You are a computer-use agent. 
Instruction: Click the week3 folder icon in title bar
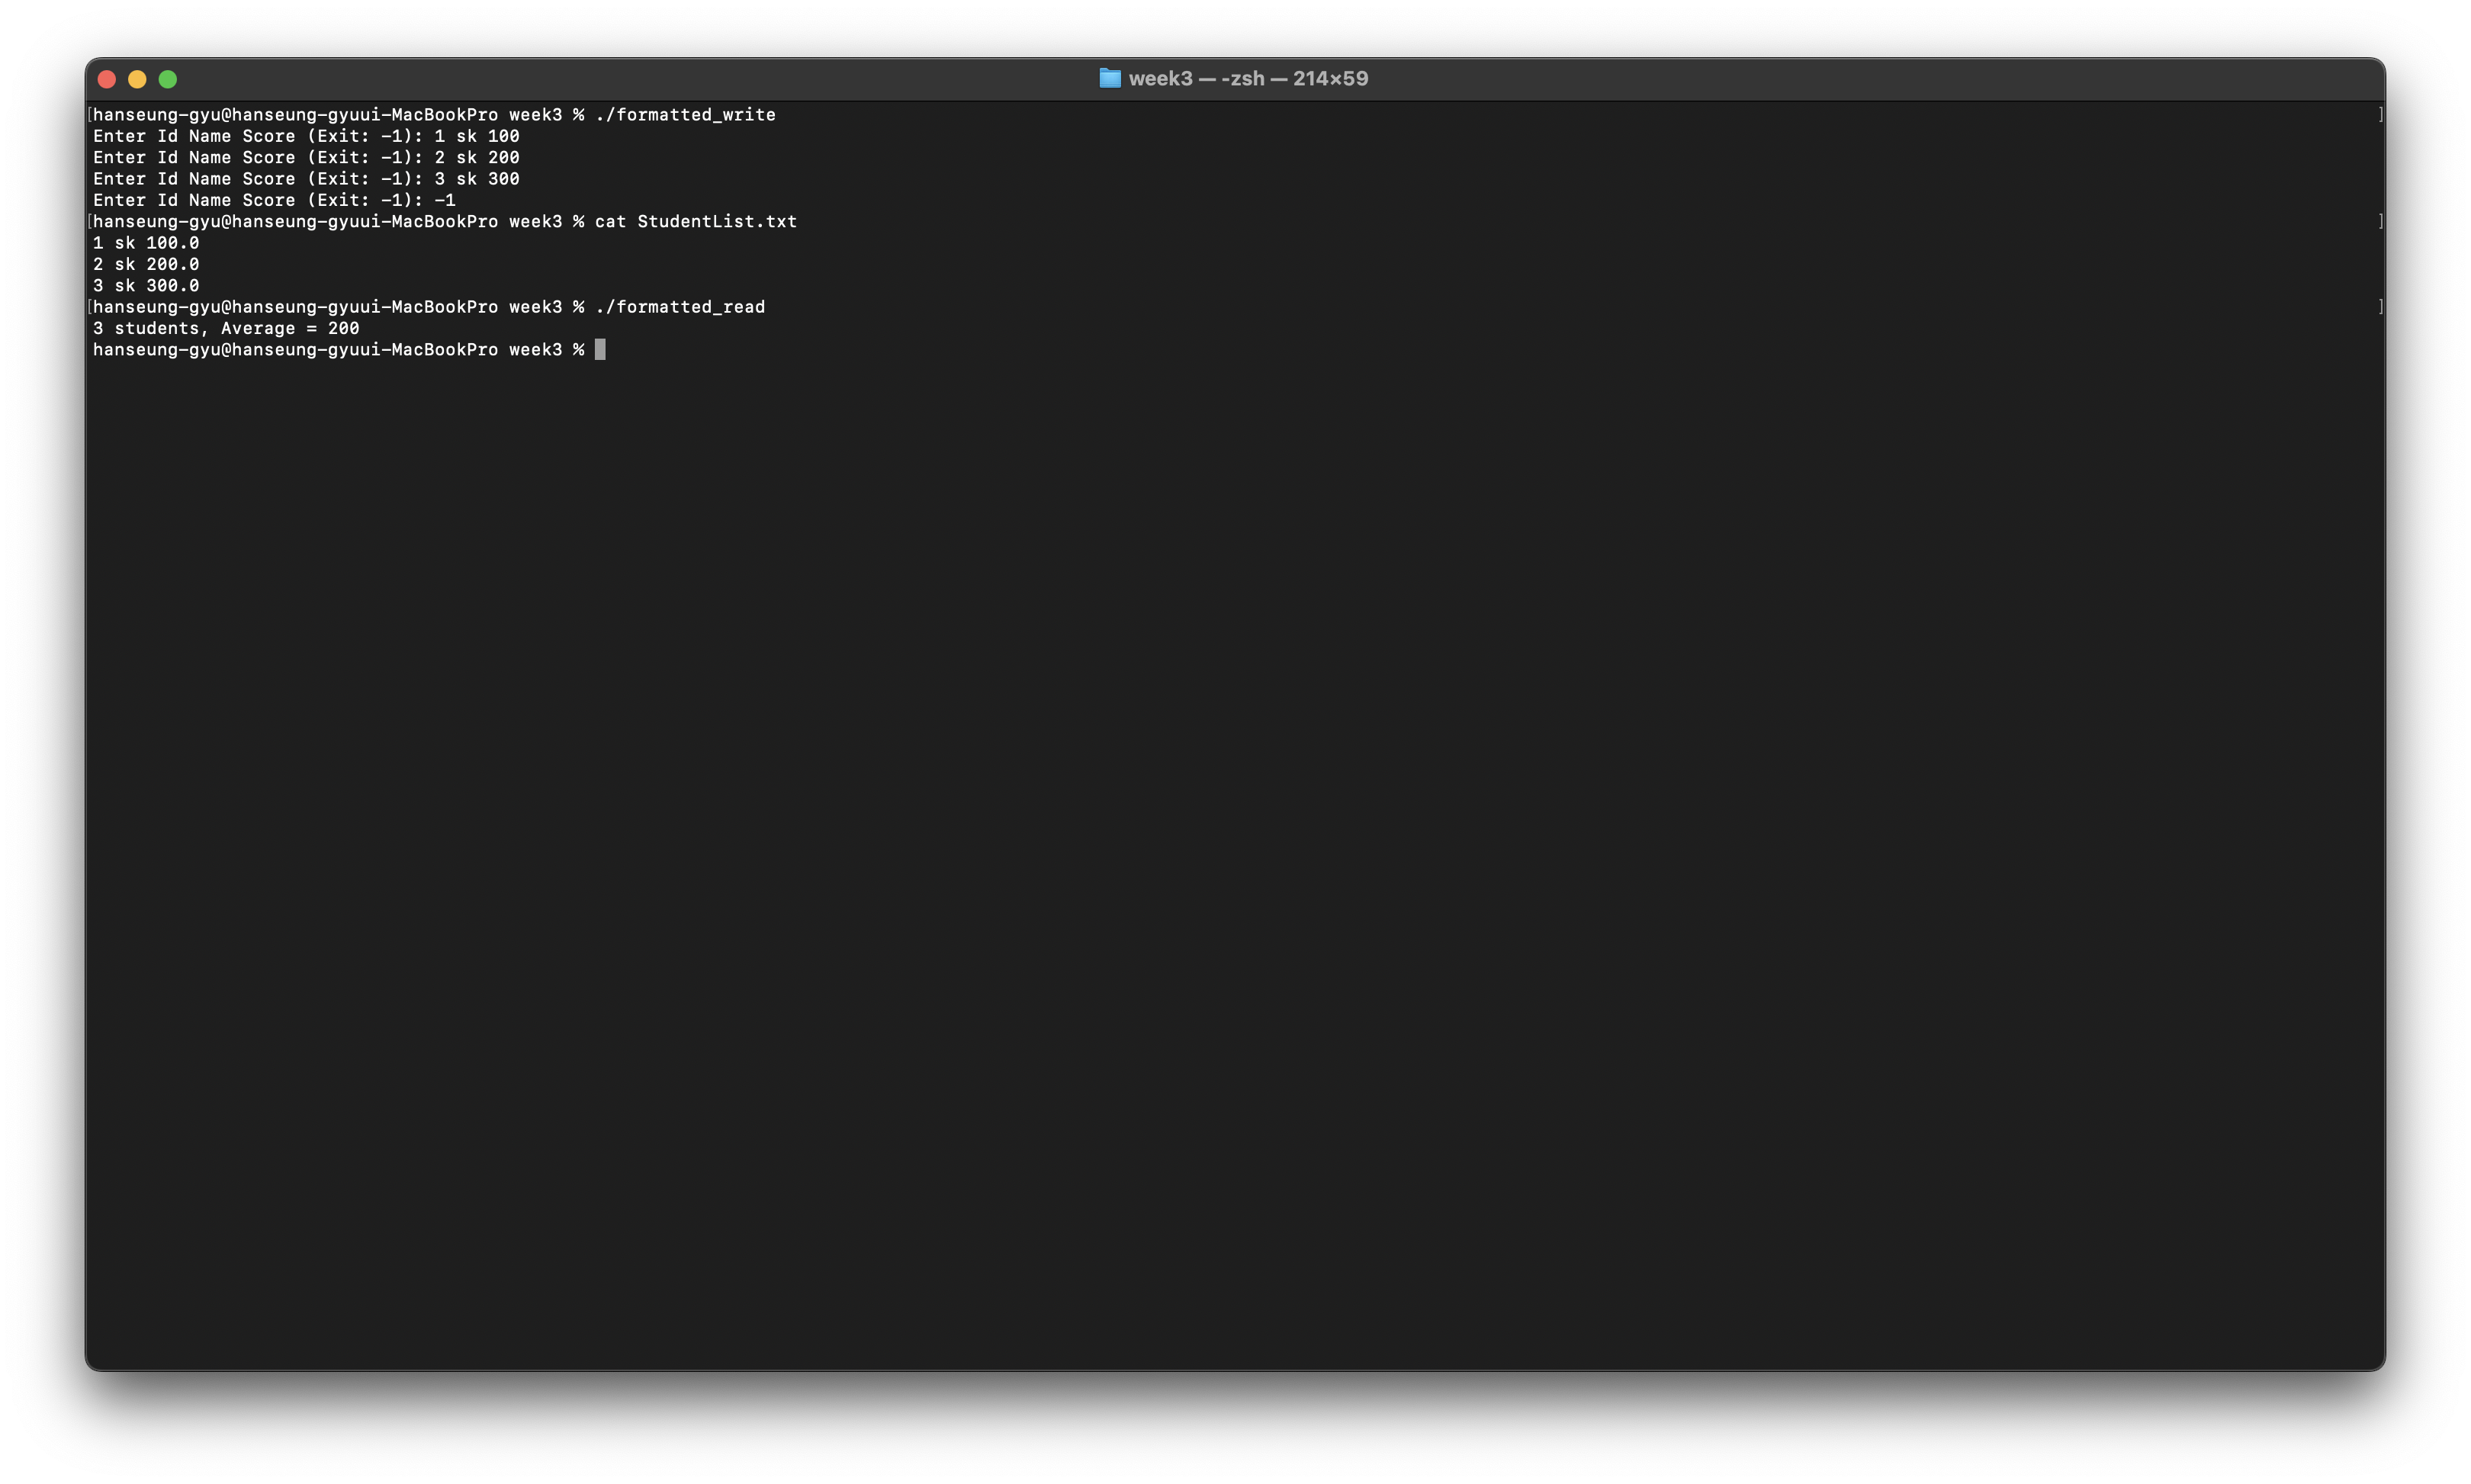(1110, 78)
